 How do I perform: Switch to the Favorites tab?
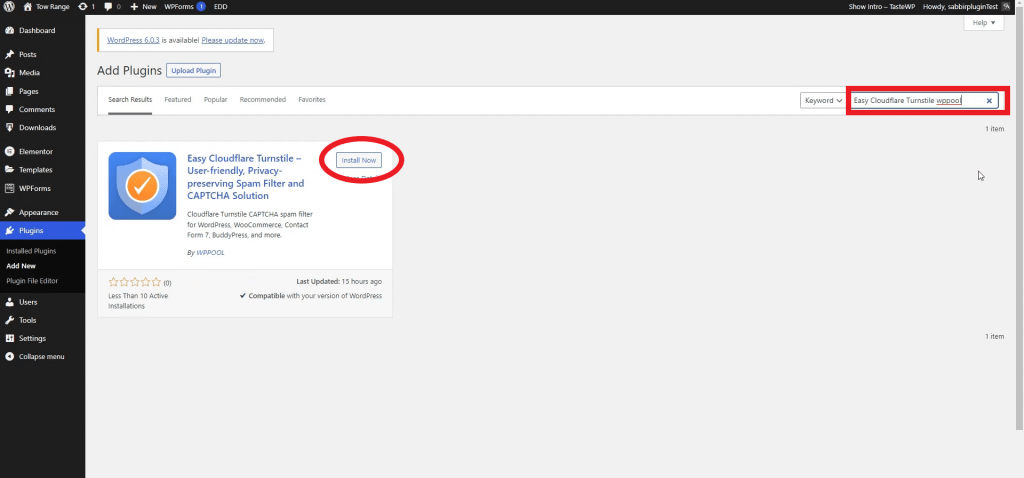[312, 100]
